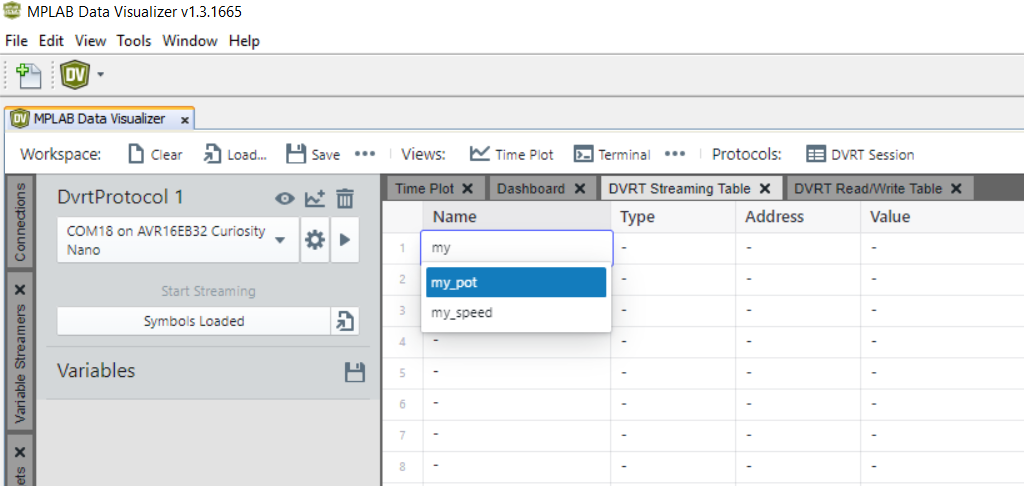This screenshot has height=486, width=1024.
Task: Open the Variable Streamers side panel
Action: [20, 363]
